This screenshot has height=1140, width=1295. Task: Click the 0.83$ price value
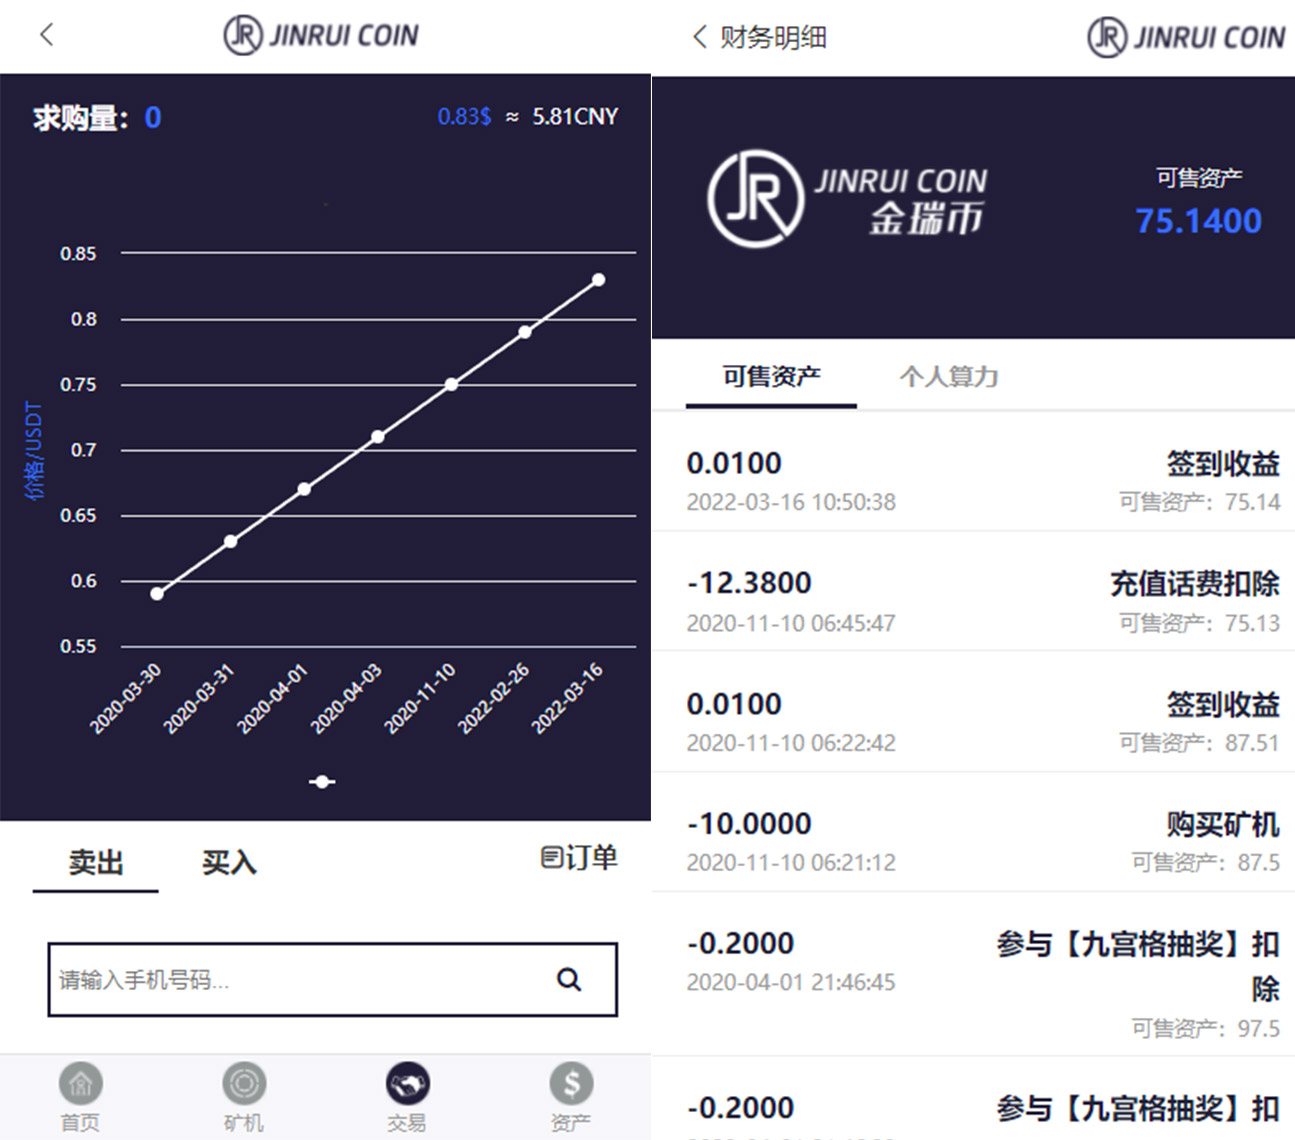464,117
